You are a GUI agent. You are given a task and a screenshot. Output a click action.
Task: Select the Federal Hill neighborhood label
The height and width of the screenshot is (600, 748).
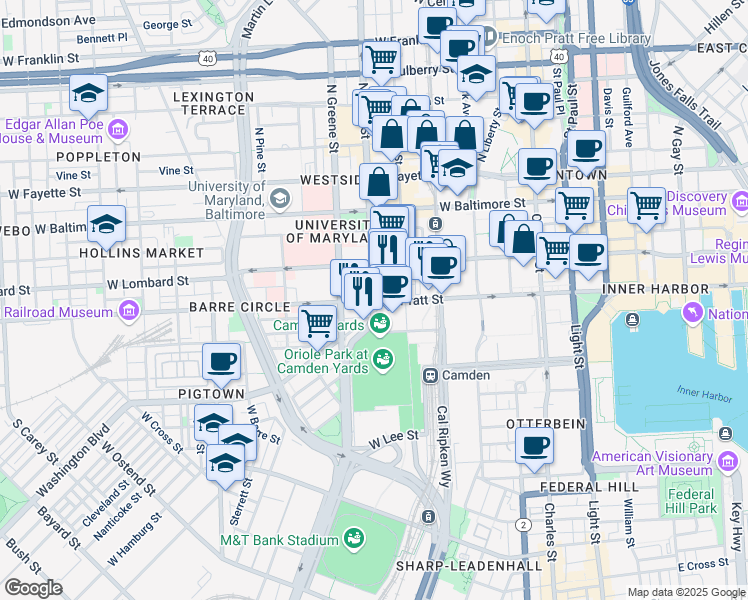pyautogui.click(x=590, y=487)
